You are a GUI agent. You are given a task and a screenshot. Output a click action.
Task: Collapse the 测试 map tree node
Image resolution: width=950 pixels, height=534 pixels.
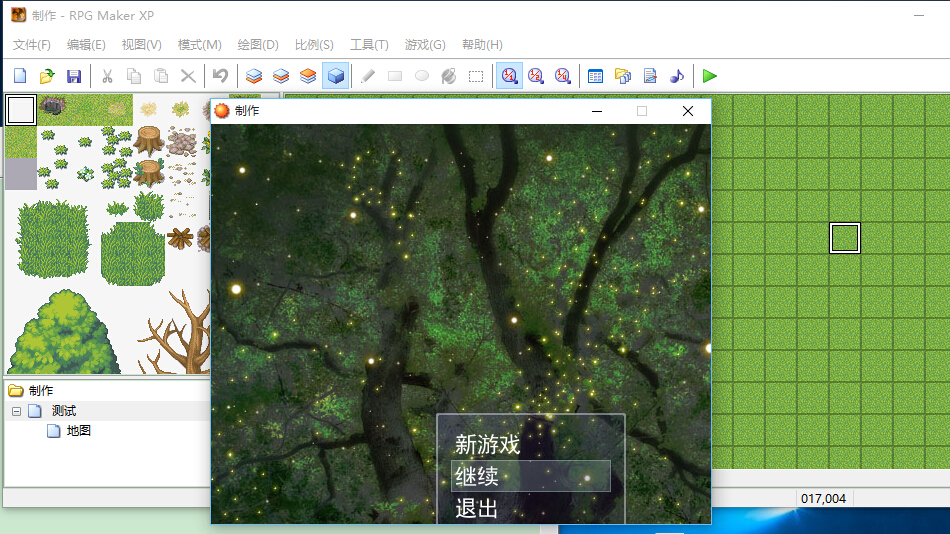pyautogui.click(x=16, y=412)
